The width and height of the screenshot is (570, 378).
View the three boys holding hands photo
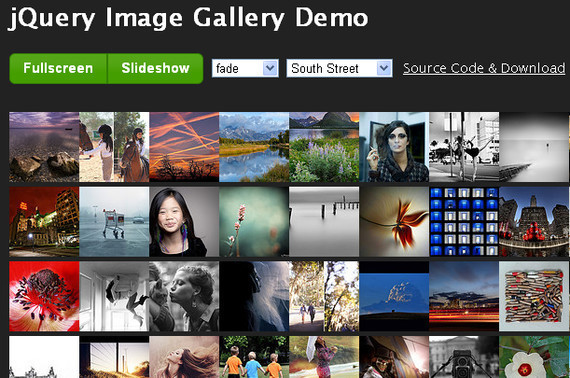(254, 357)
